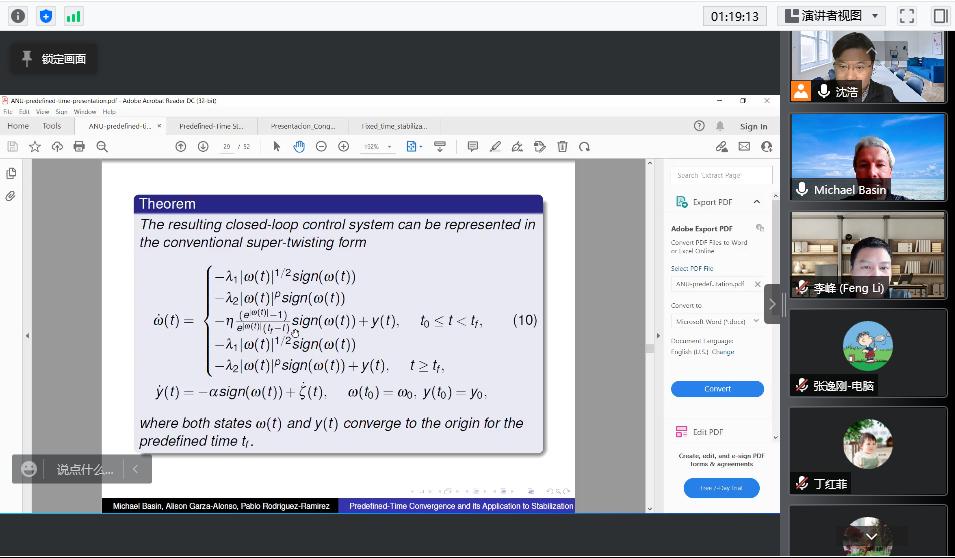Click the add comment note icon
955x558 pixels.
473,146
